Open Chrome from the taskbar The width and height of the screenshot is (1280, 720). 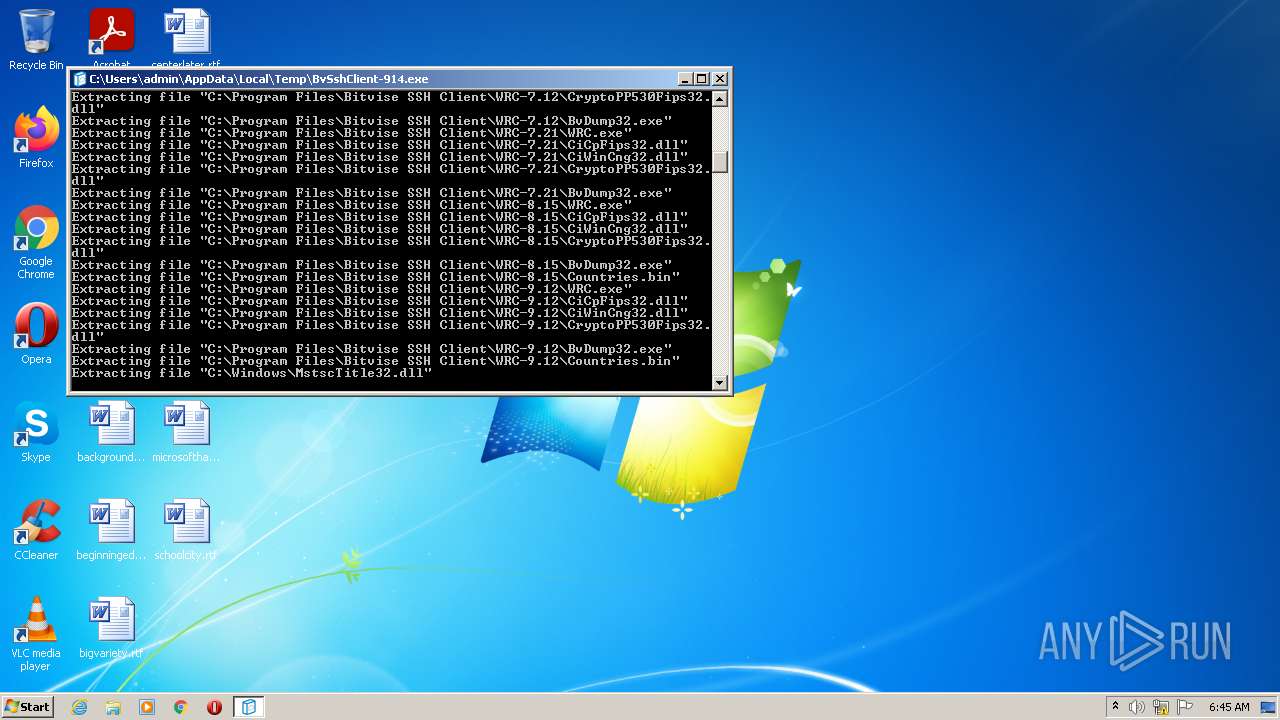pyautogui.click(x=181, y=707)
